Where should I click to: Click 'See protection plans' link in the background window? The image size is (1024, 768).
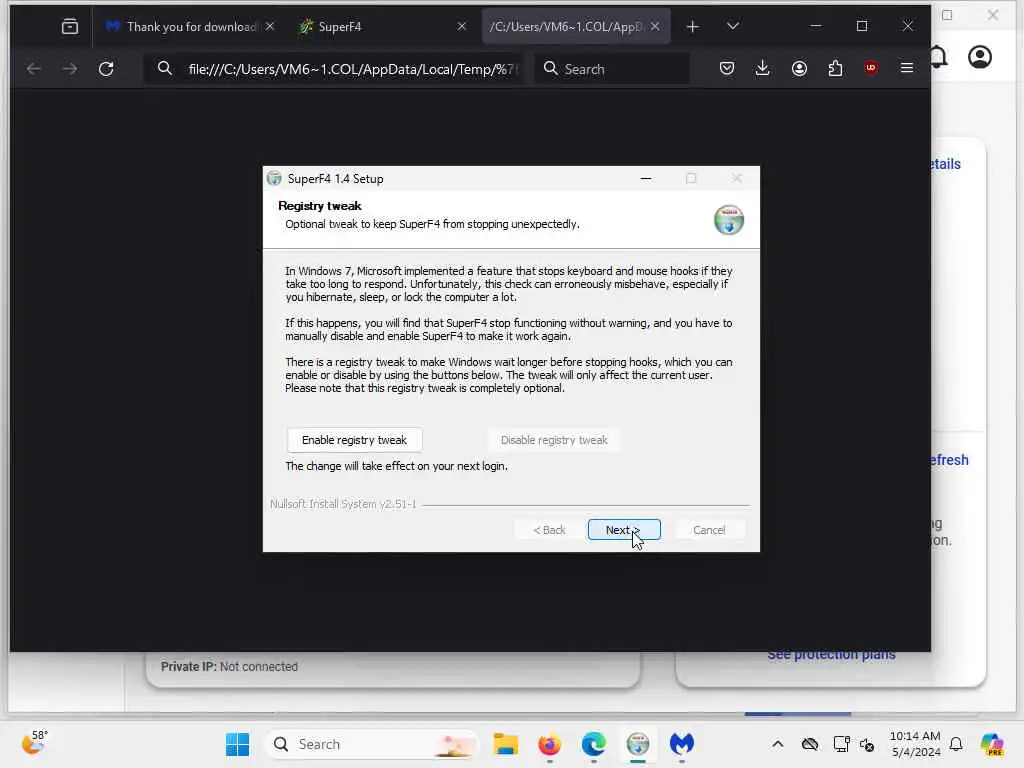pyautogui.click(x=831, y=655)
